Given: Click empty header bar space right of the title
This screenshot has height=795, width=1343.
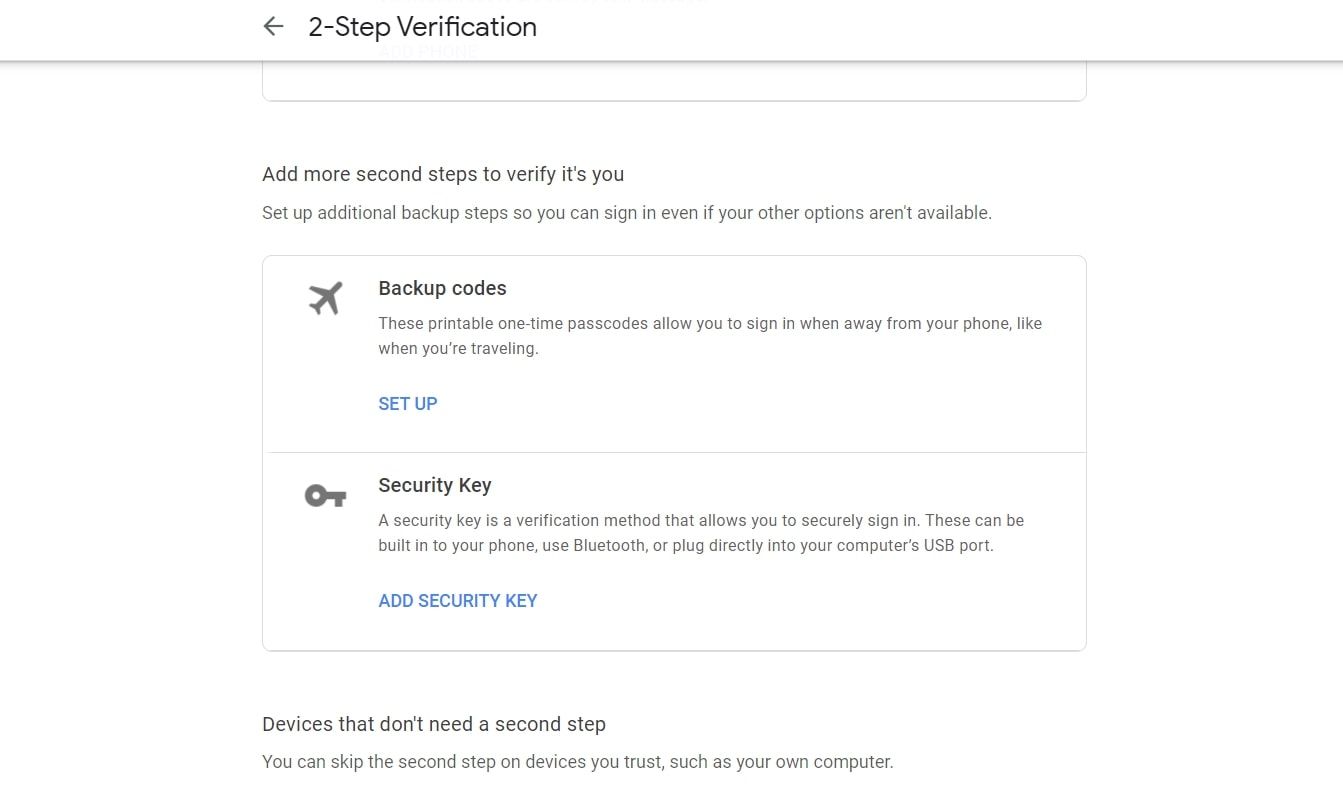Looking at the screenshot, I should (x=900, y=27).
